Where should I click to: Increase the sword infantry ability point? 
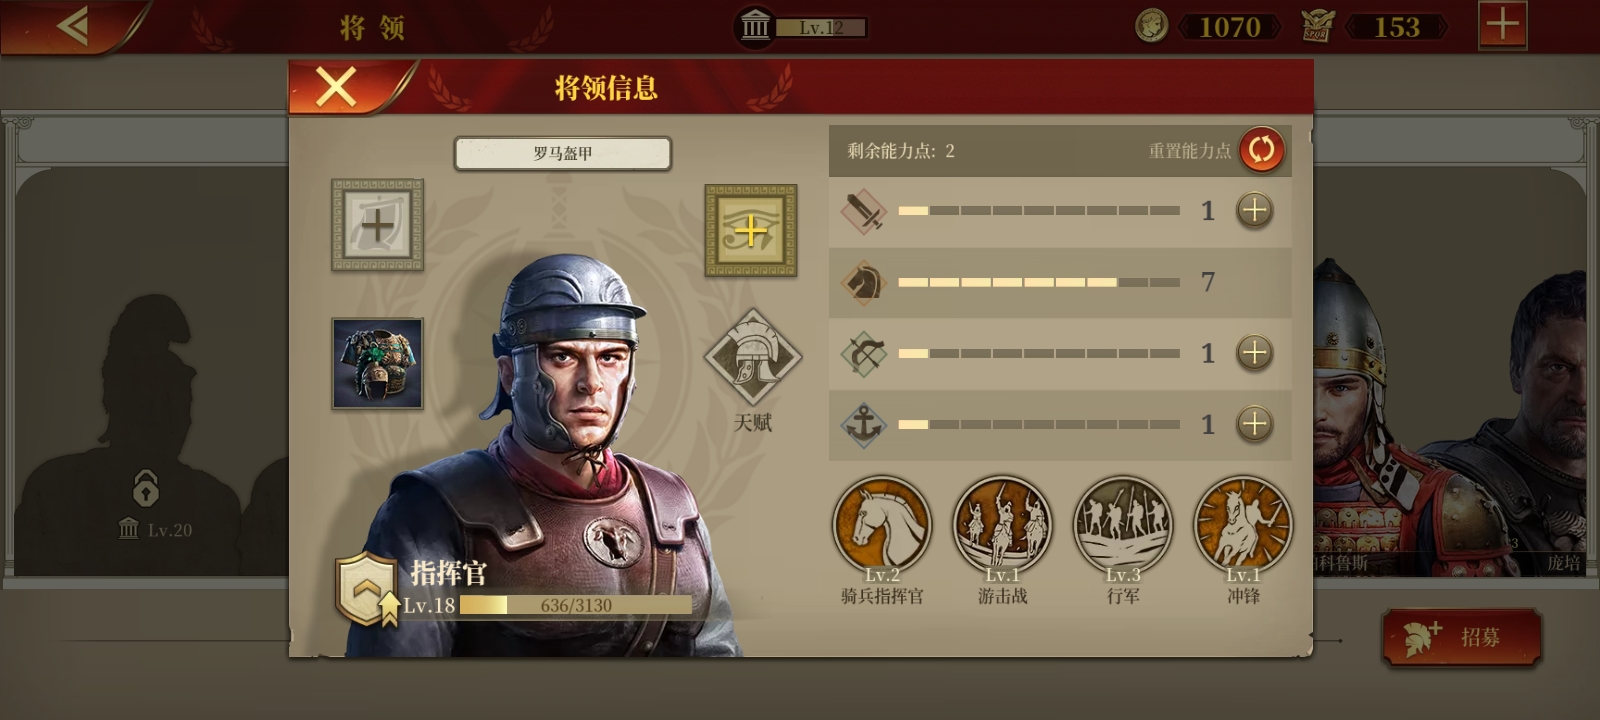click(x=1255, y=210)
